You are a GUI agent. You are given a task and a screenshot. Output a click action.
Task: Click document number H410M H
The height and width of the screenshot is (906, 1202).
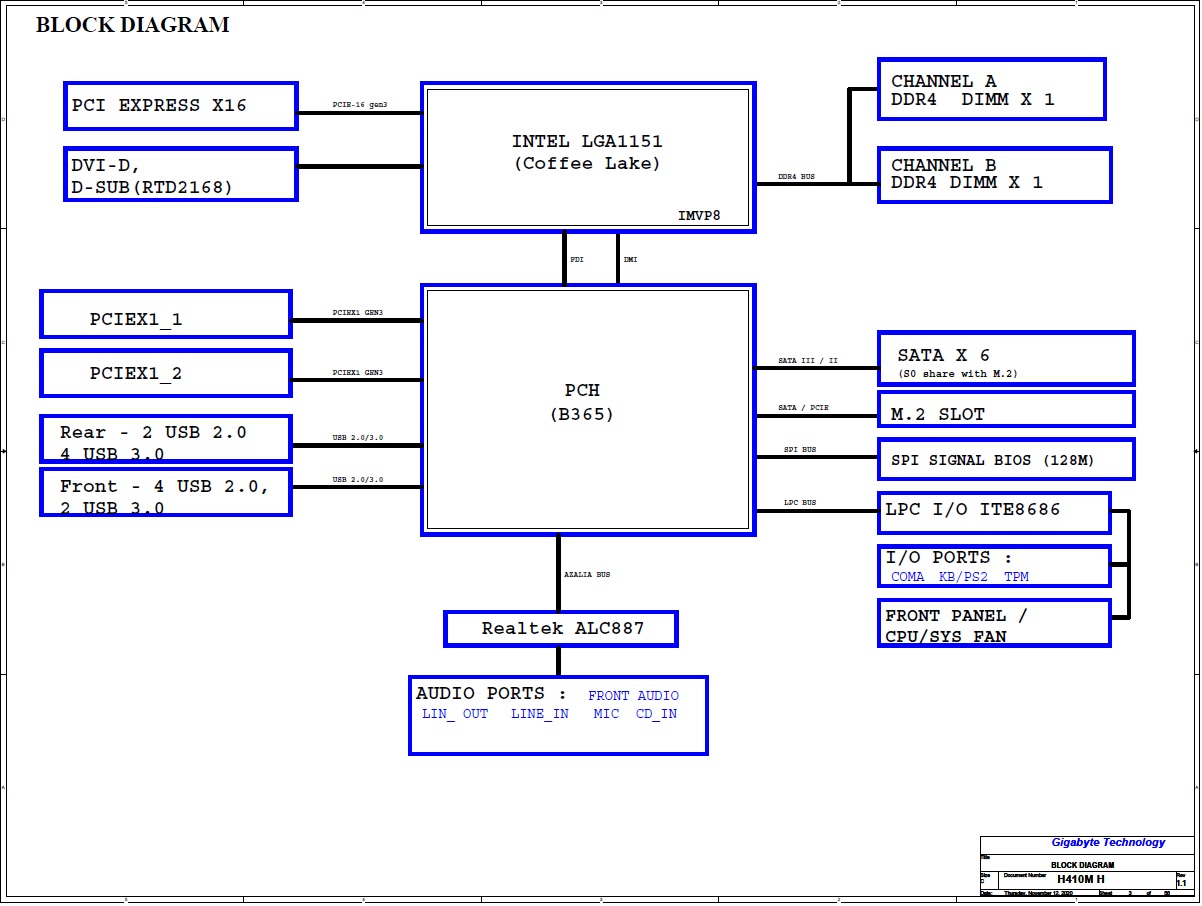tap(1081, 879)
